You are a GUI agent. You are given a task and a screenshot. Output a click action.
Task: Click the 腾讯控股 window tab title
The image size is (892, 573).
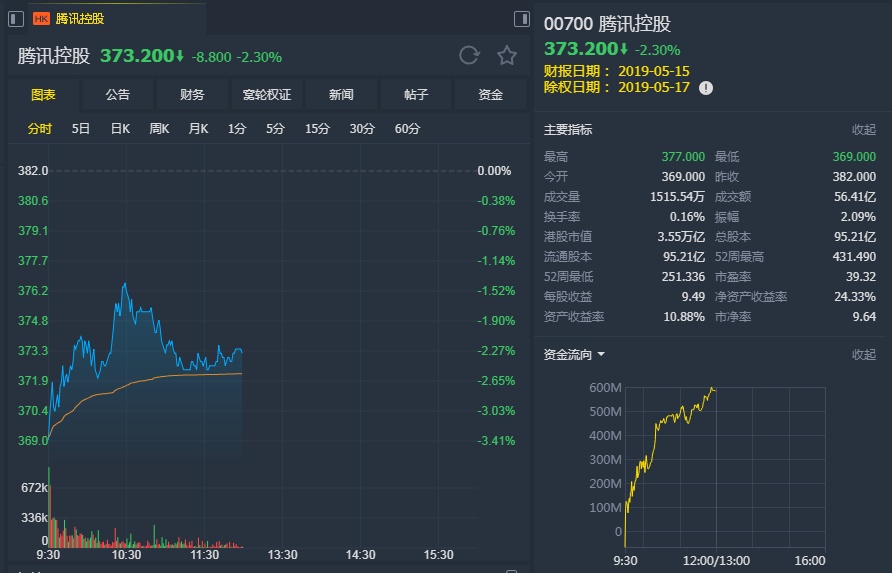pos(80,18)
